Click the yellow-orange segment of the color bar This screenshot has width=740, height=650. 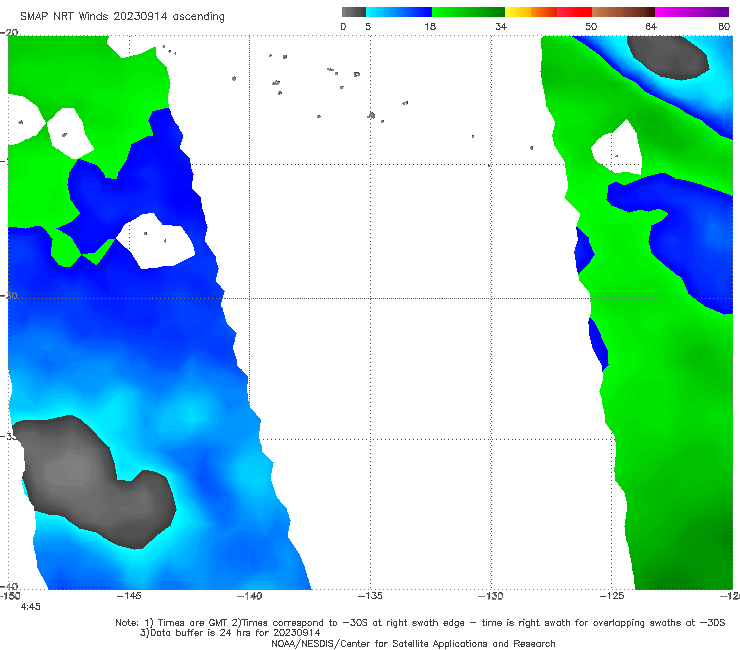531,12
